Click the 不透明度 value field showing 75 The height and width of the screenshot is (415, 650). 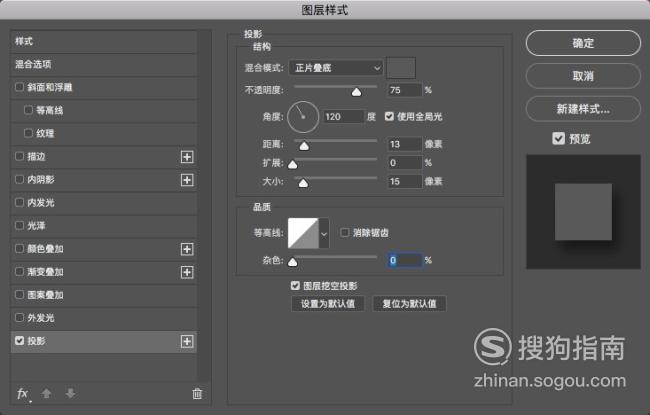pyautogui.click(x=405, y=90)
